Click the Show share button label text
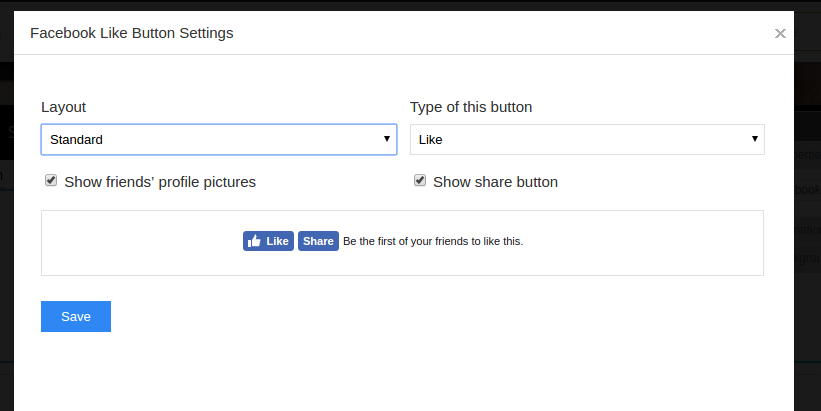The height and width of the screenshot is (411, 821). [495, 182]
